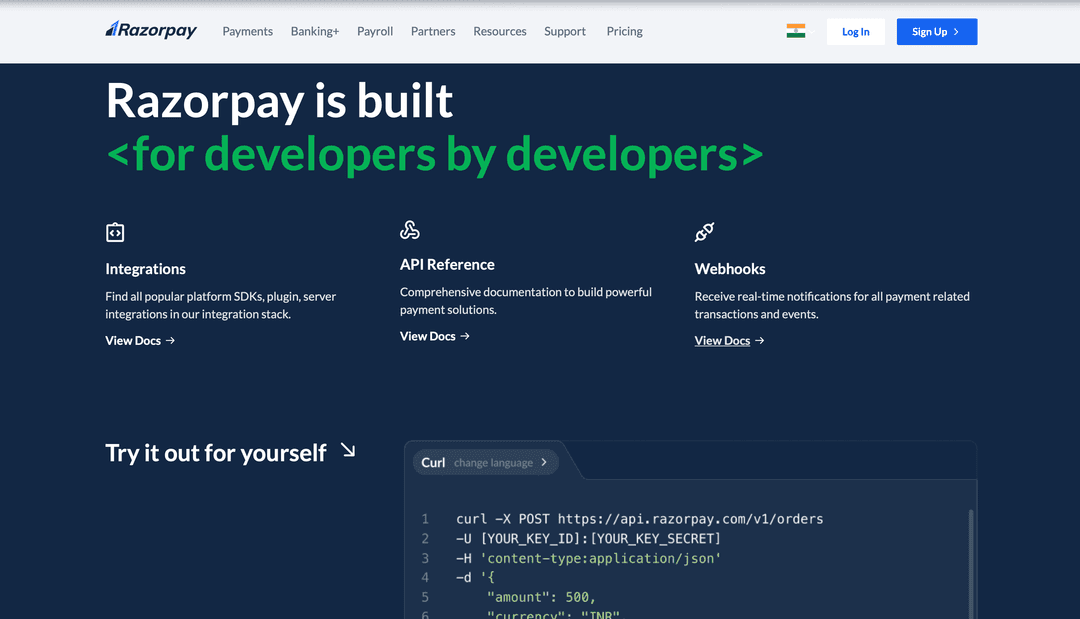The height and width of the screenshot is (619, 1080).
Task: Open the Payroll menu item
Action: point(375,32)
